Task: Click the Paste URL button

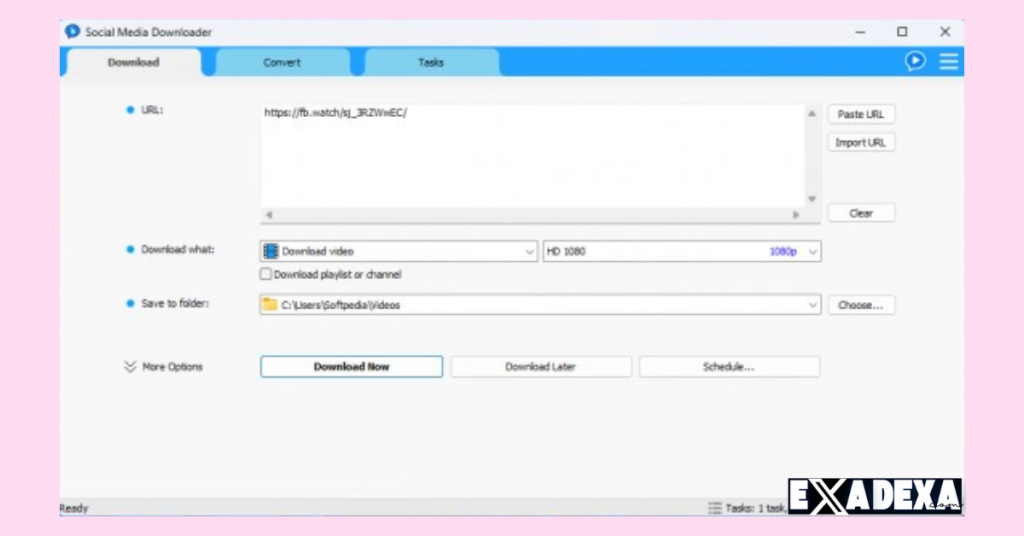Action: coord(861,114)
